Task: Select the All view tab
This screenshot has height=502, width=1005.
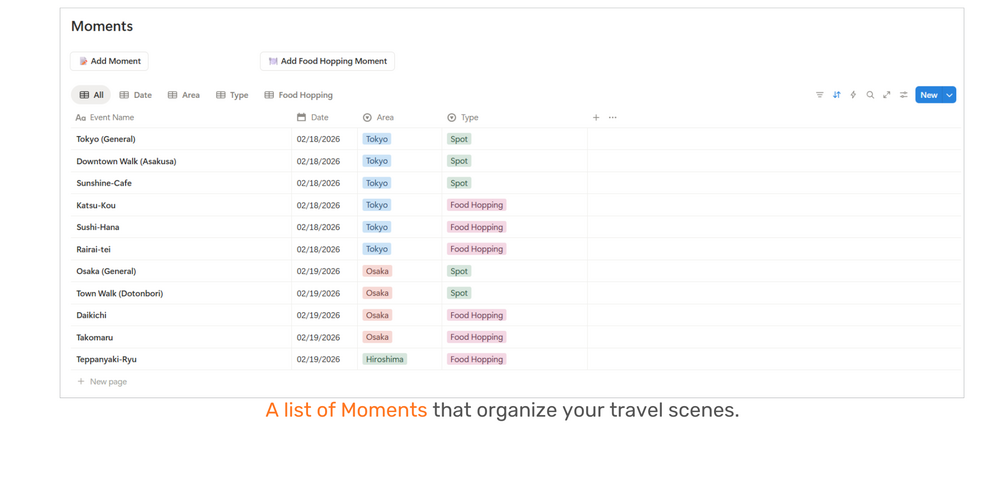Action: point(91,95)
